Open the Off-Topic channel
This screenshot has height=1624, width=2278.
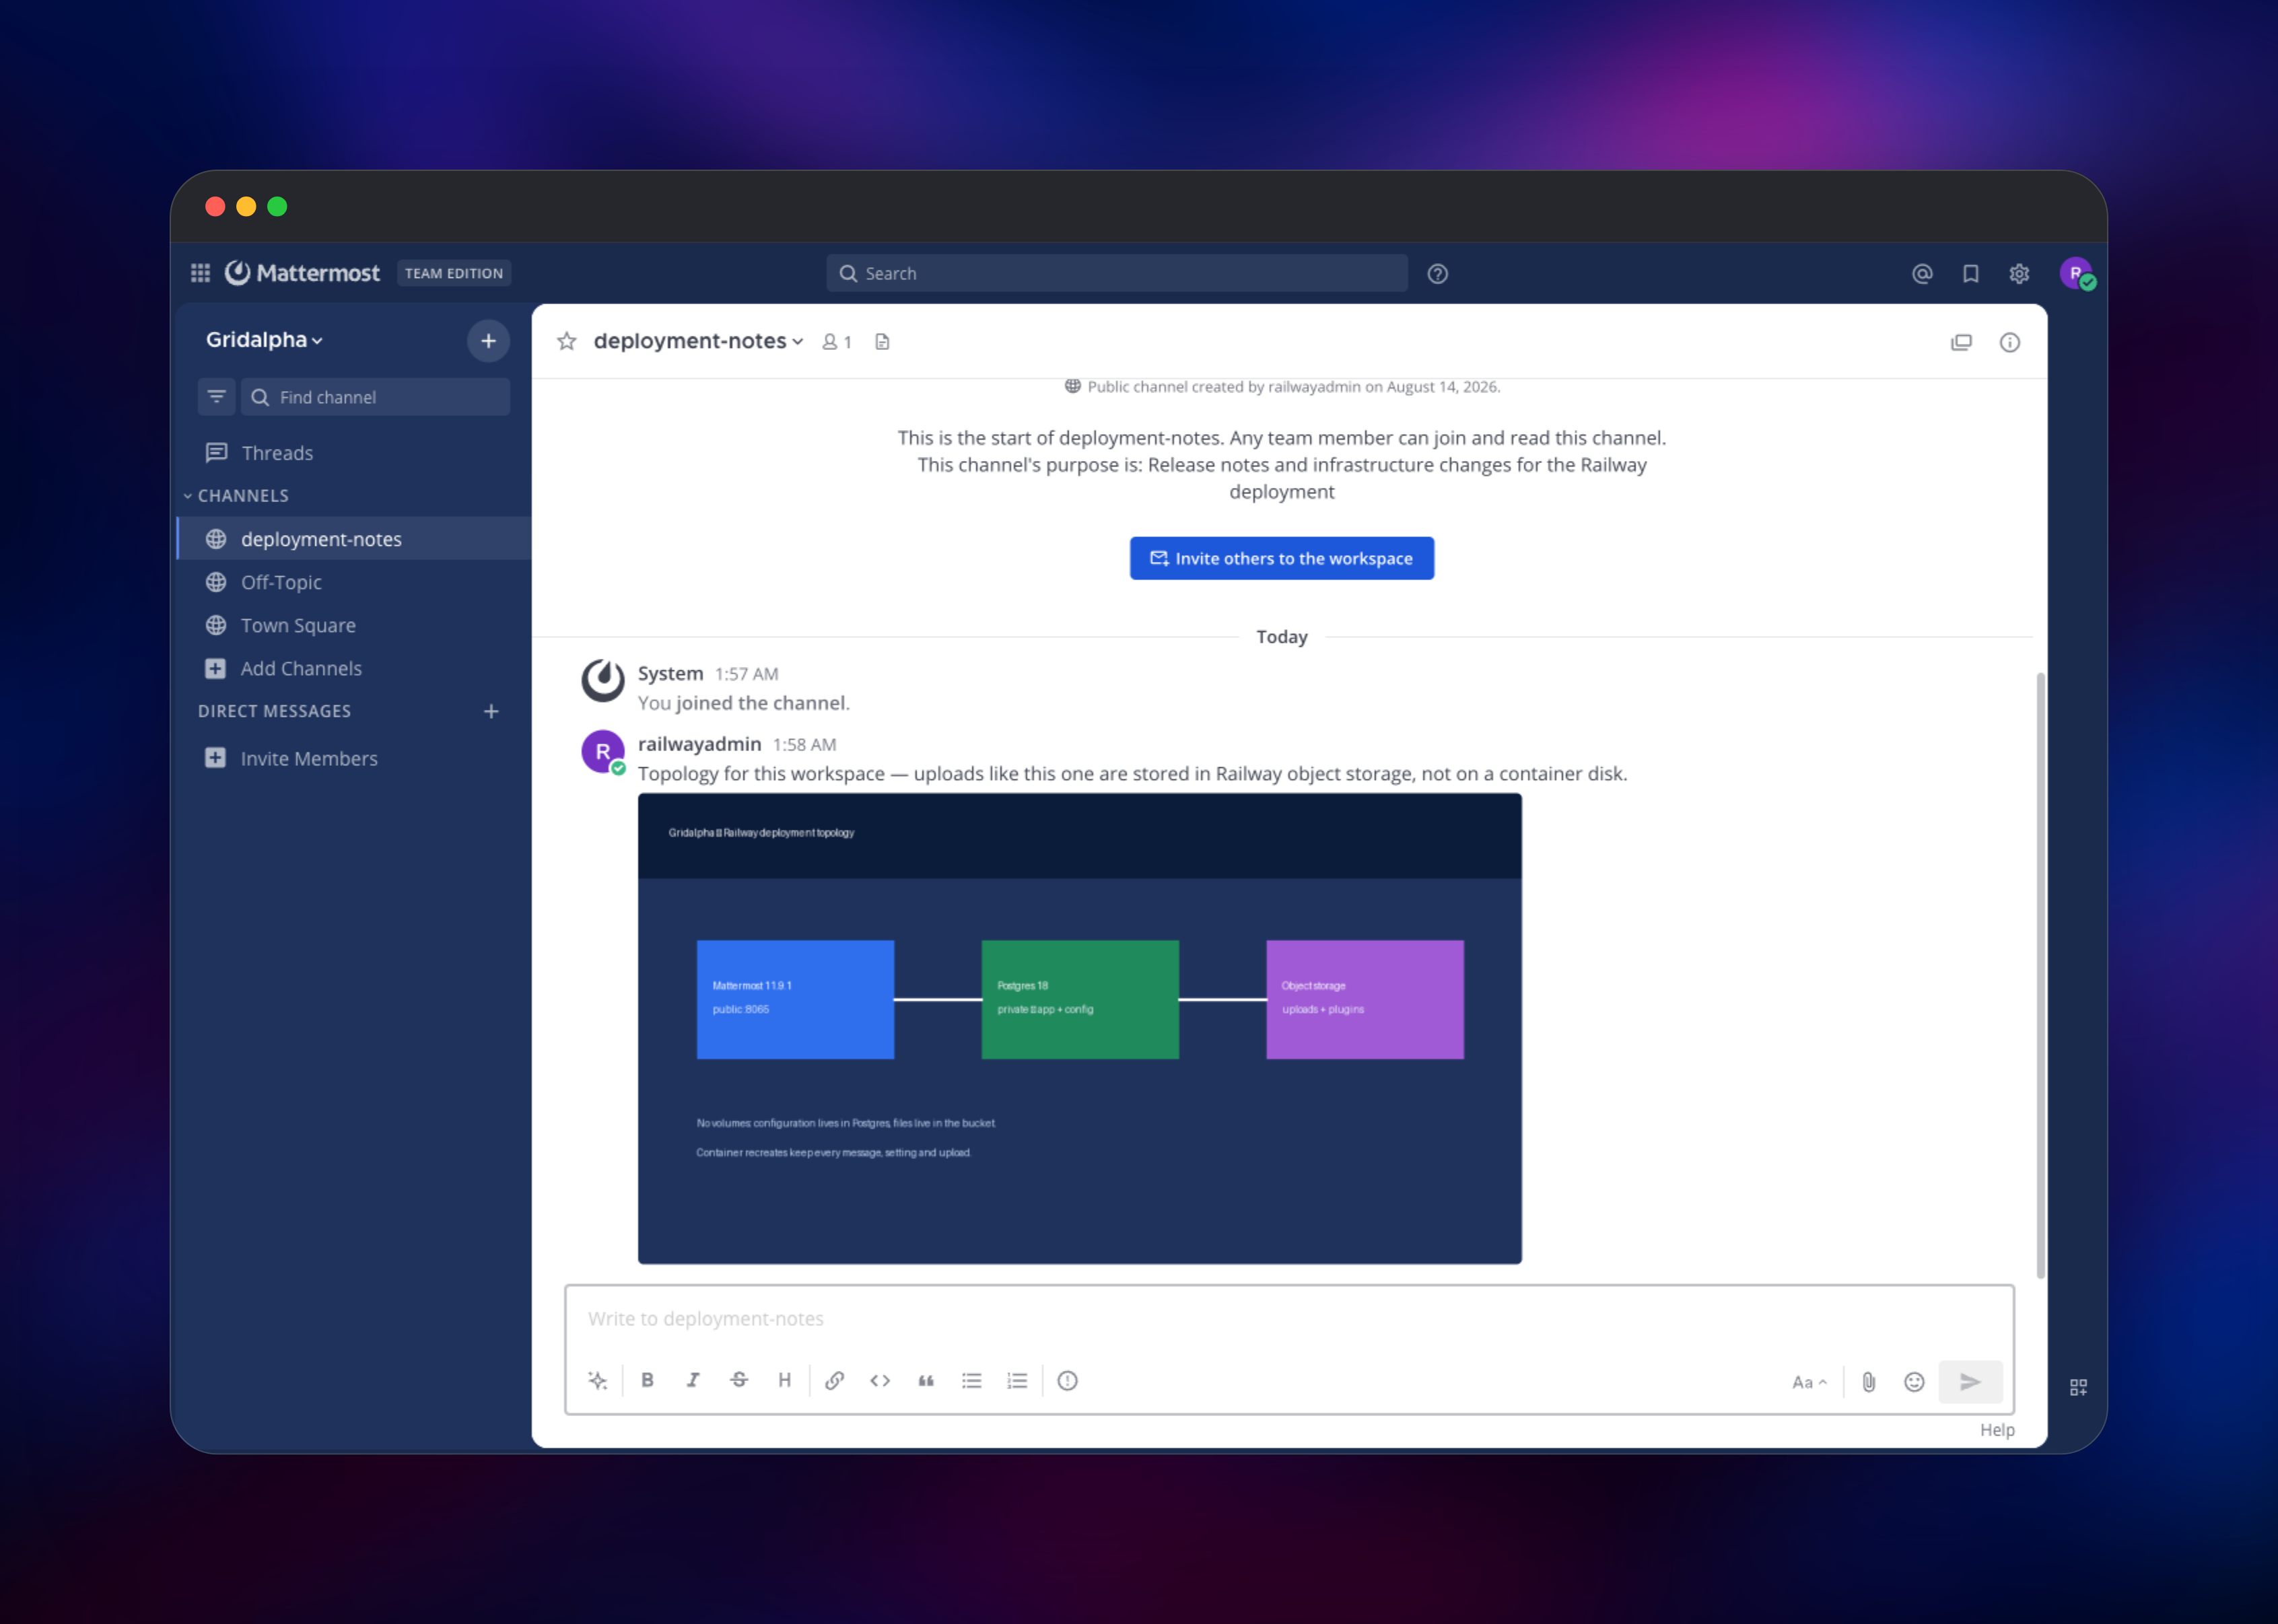354,582
